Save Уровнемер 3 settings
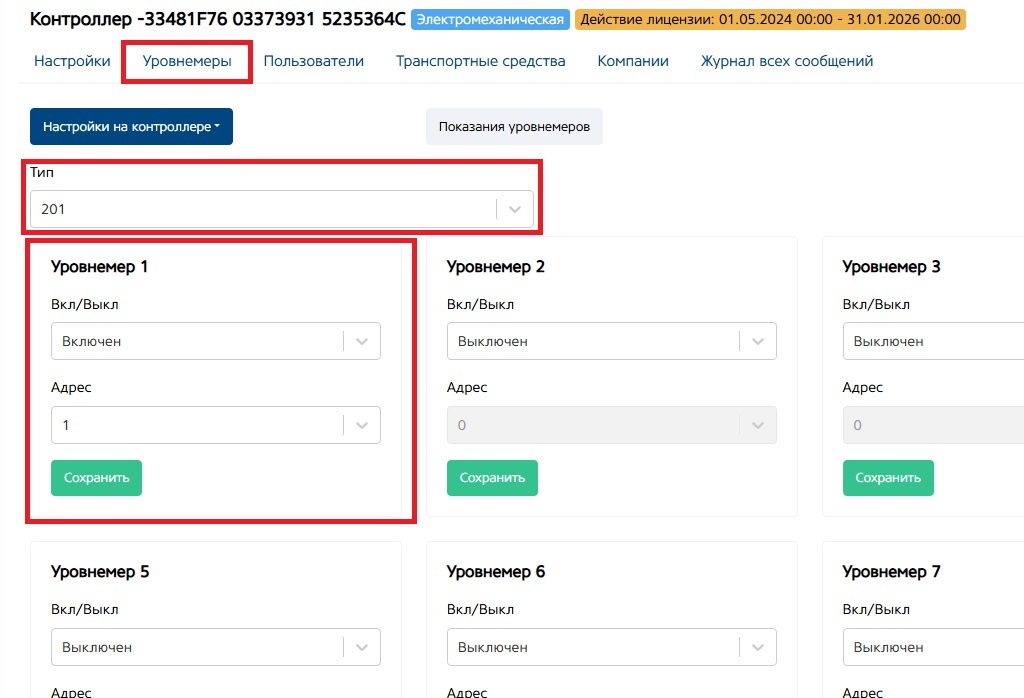 (x=888, y=478)
